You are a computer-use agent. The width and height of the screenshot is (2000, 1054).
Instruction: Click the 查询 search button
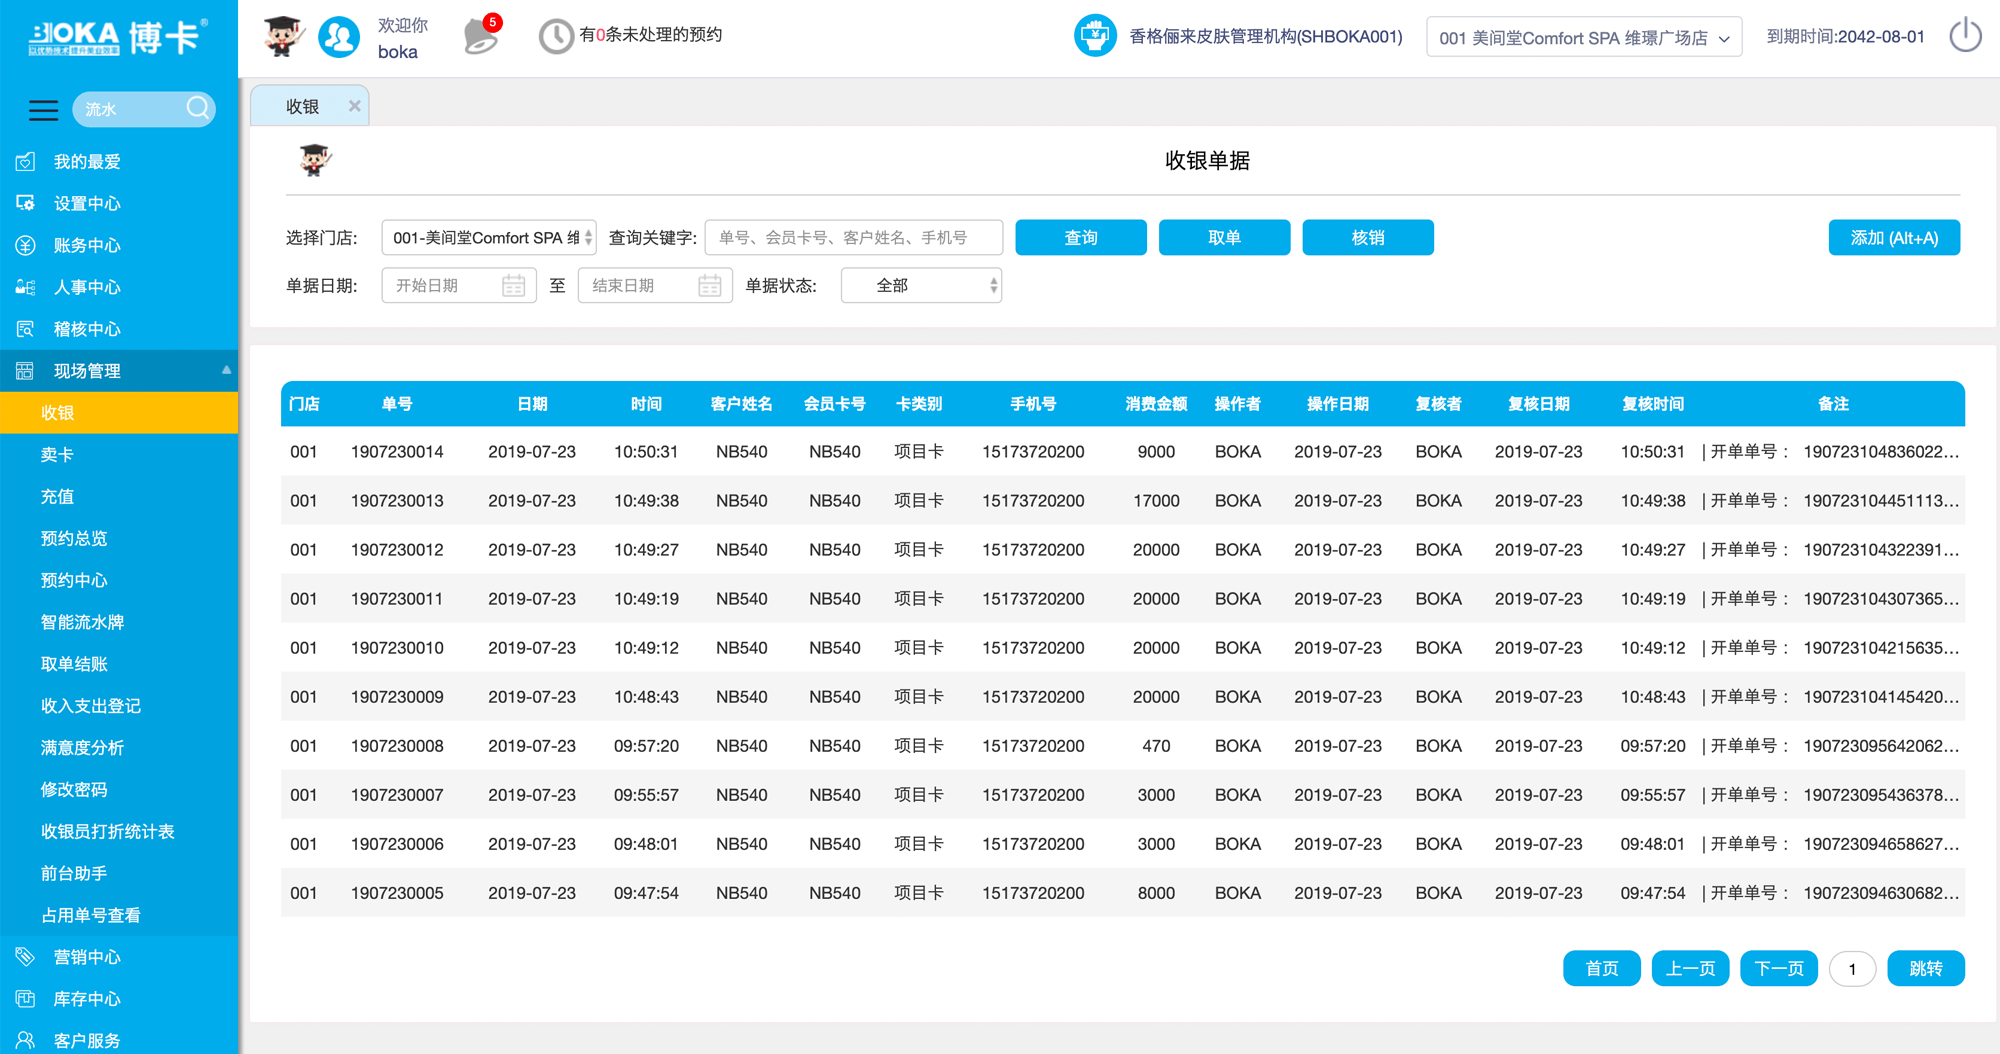[x=1080, y=238]
